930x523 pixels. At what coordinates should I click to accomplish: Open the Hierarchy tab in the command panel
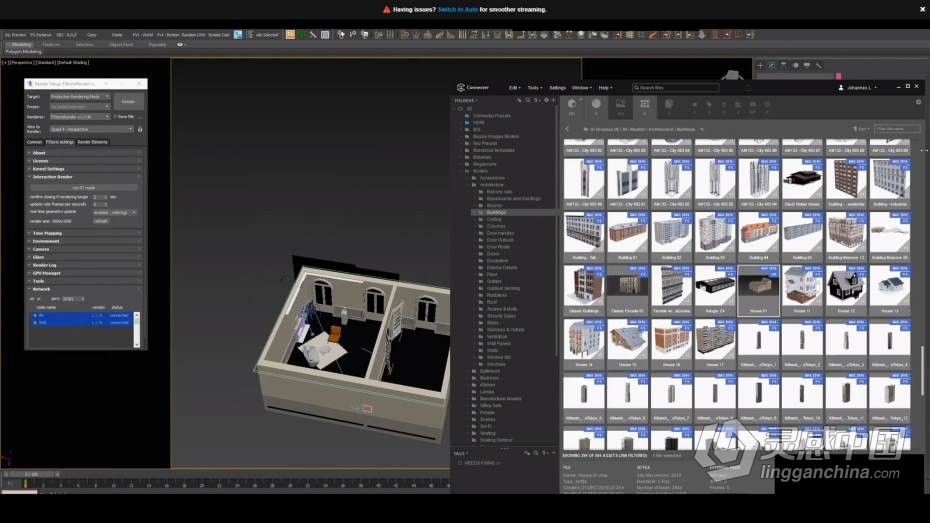pos(784,65)
